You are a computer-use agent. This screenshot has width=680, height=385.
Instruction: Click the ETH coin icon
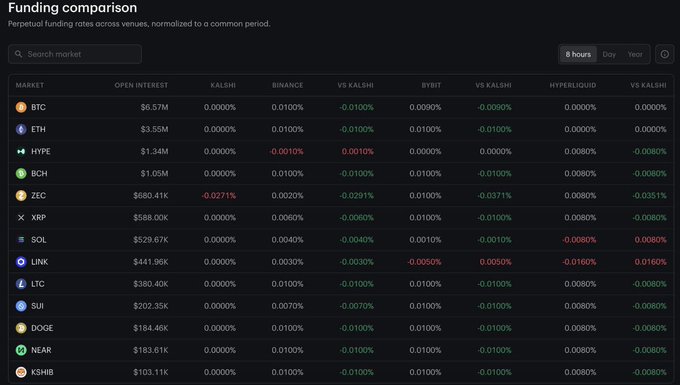point(21,129)
